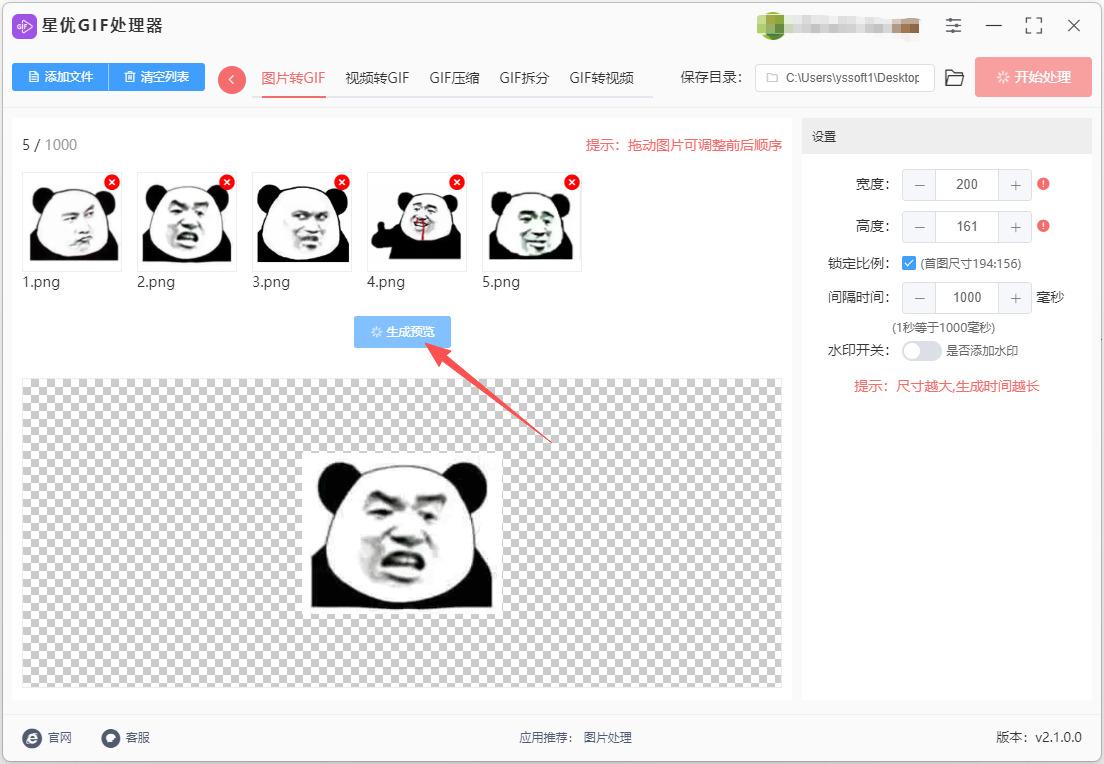The image size is (1104, 764).
Task: Remove 1.png with its red X
Action: pyautogui.click(x=112, y=182)
